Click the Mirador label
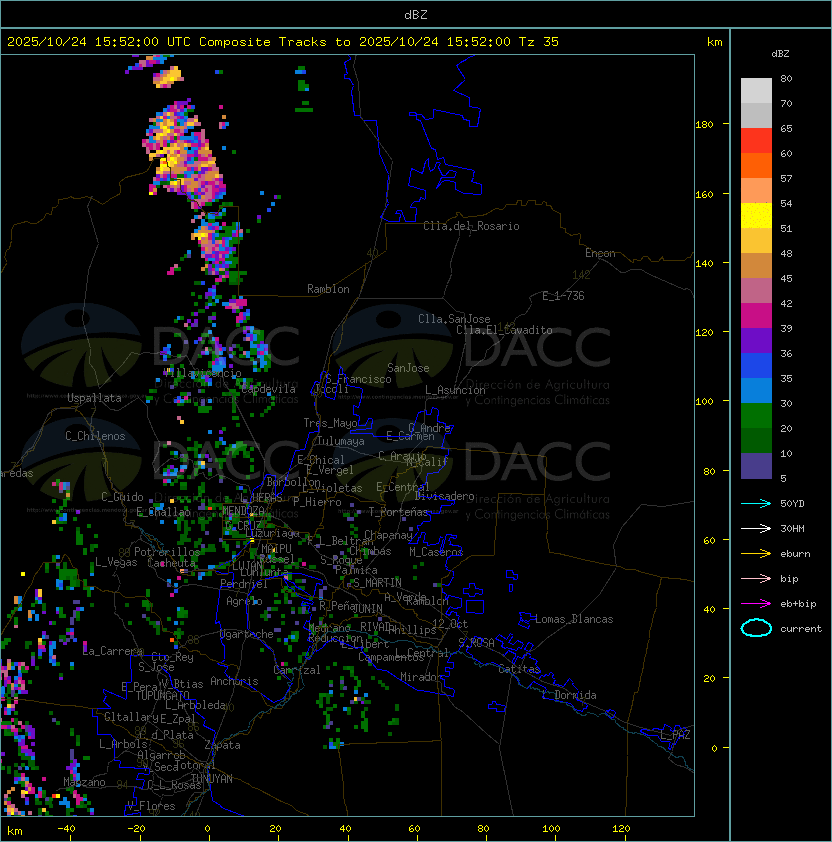This screenshot has height=842, width=832. (421, 677)
